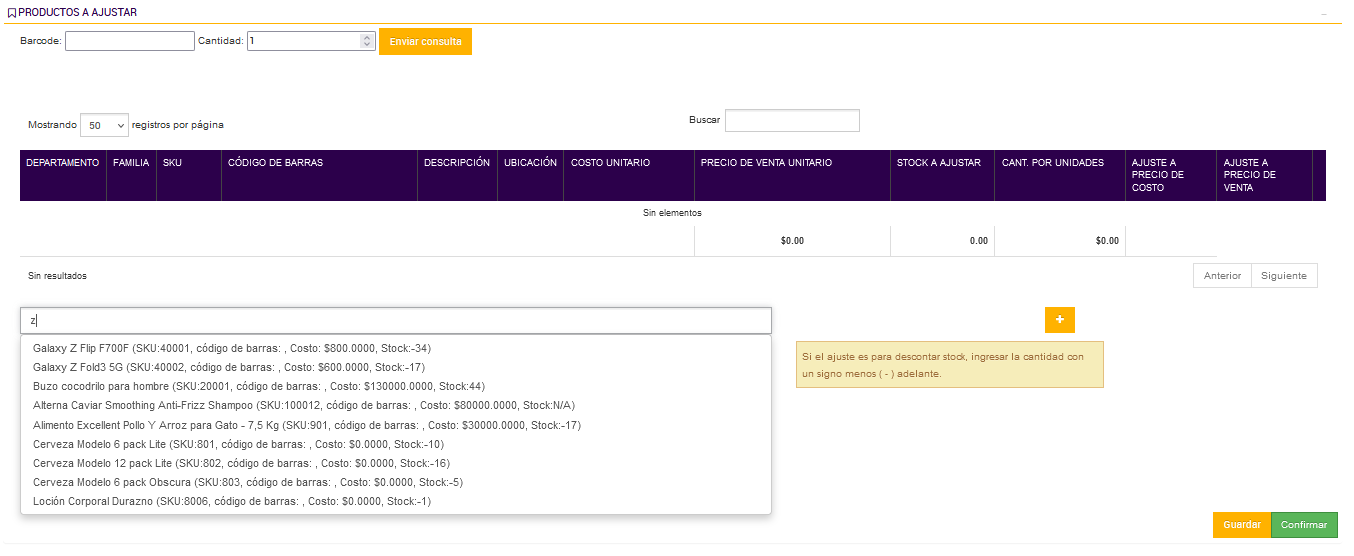Go back with the Anterior button
The height and width of the screenshot is (556, 1354).
(1222, 276)
